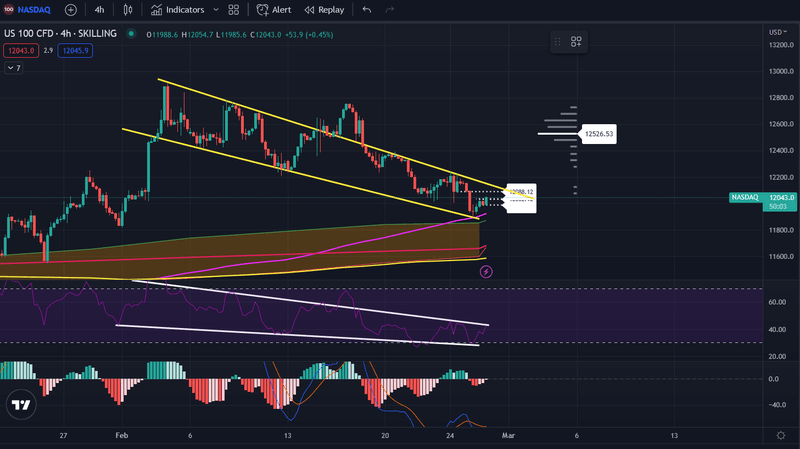Change the 4h timeframe interval
The image size is (800, 449).
99,10
